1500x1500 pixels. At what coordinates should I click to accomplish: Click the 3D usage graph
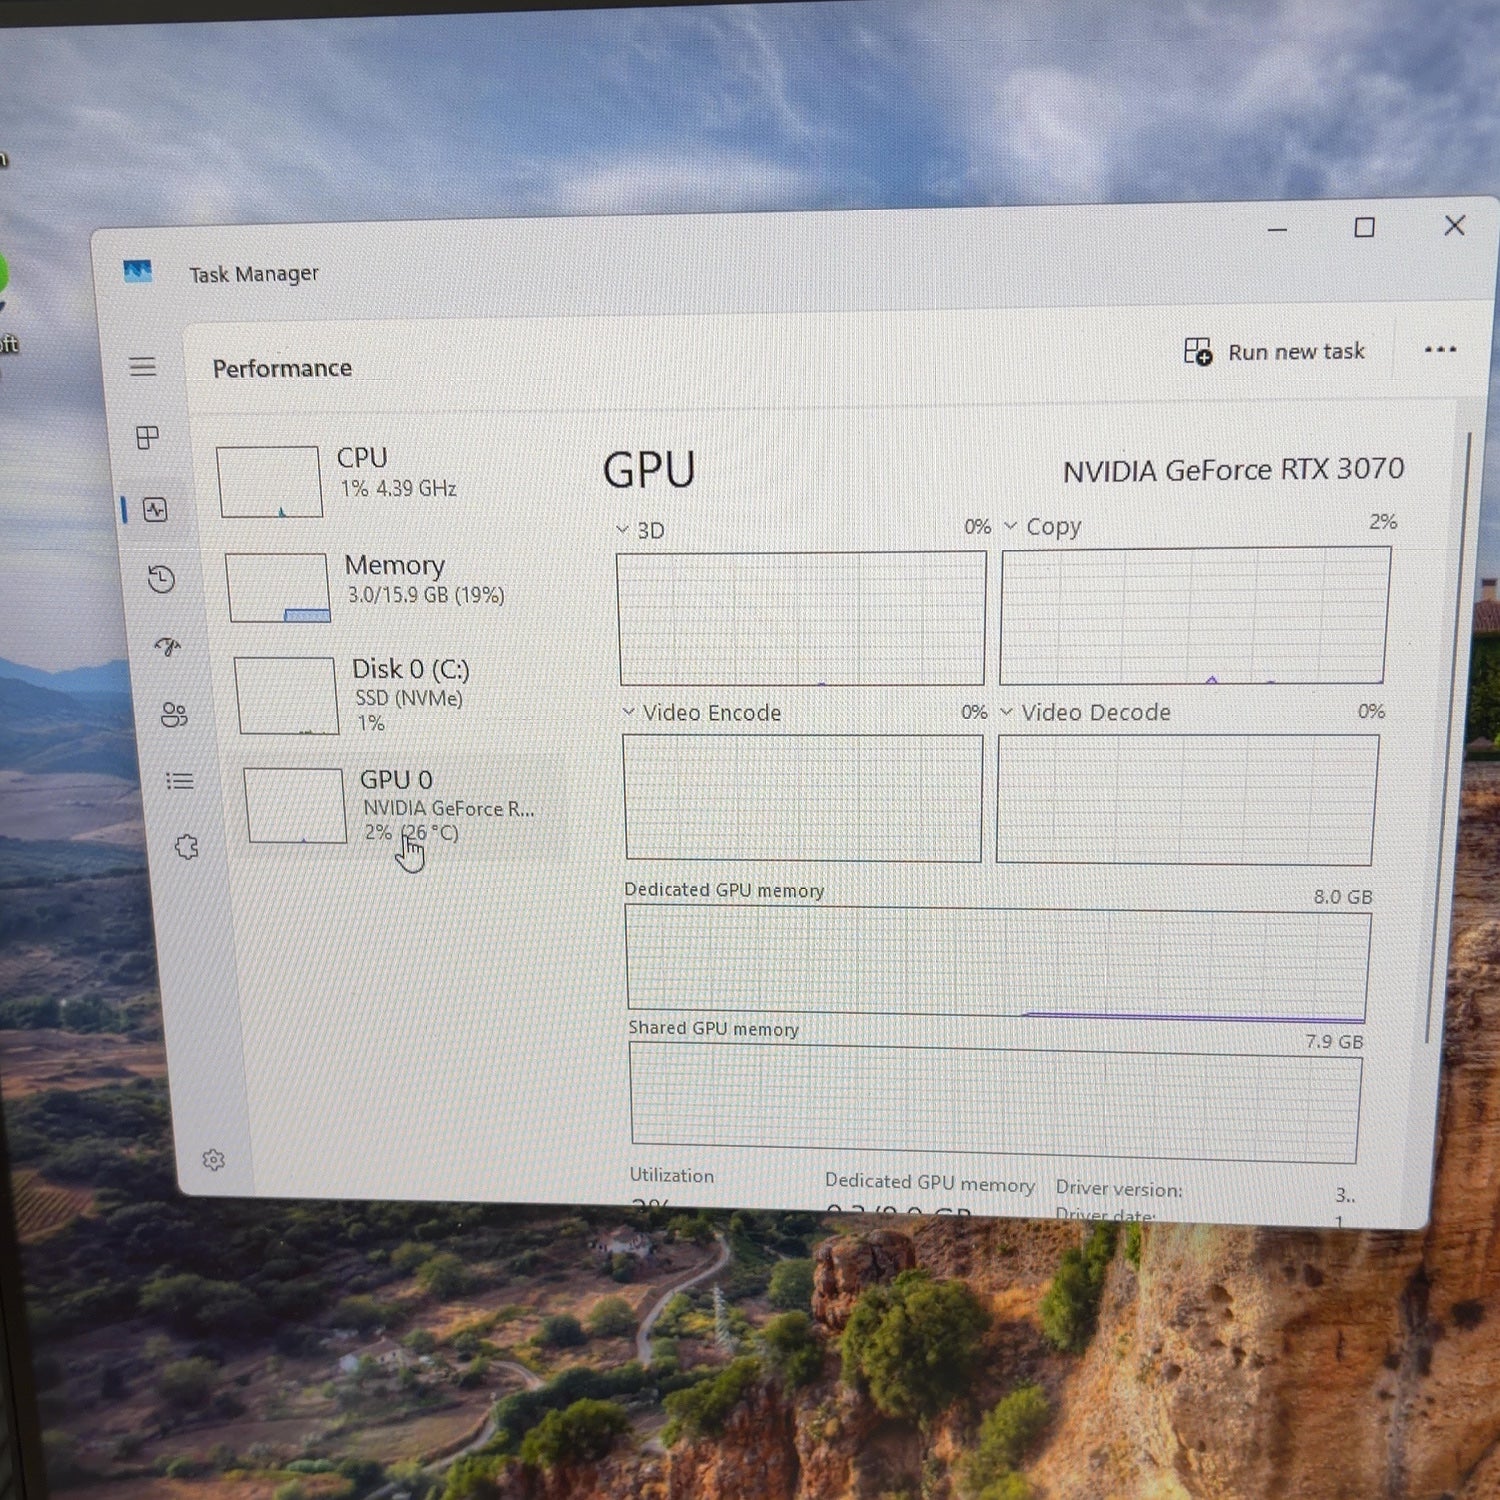[802, 619]
